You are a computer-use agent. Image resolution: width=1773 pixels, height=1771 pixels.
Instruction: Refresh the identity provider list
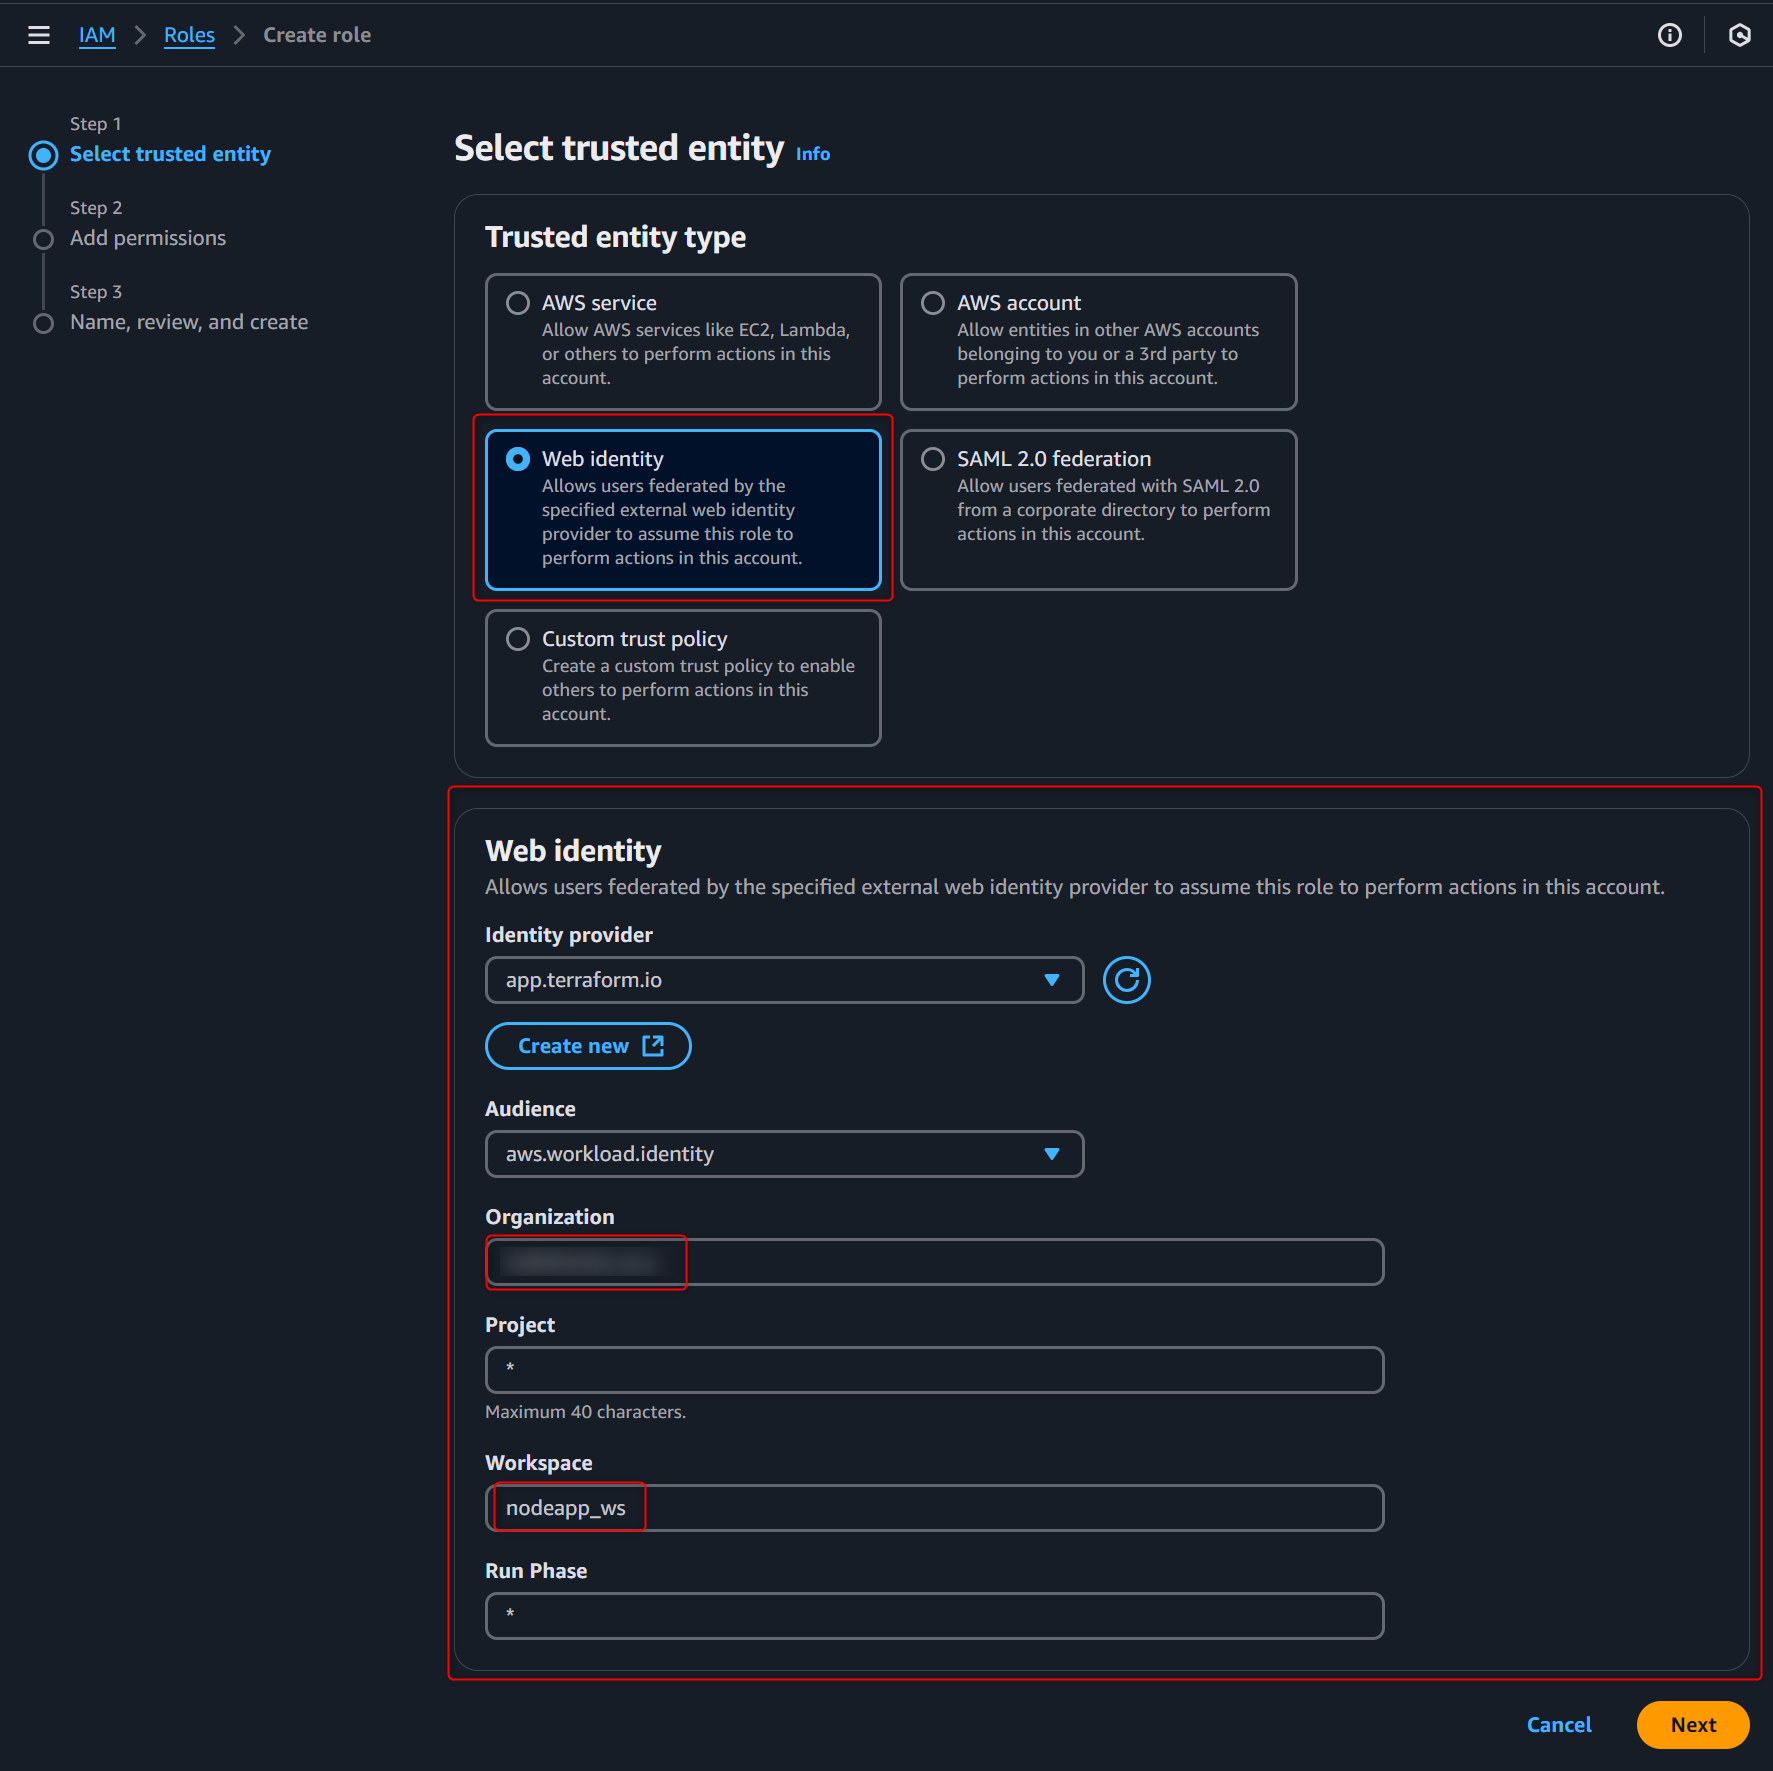click(x=1126, y=980)
